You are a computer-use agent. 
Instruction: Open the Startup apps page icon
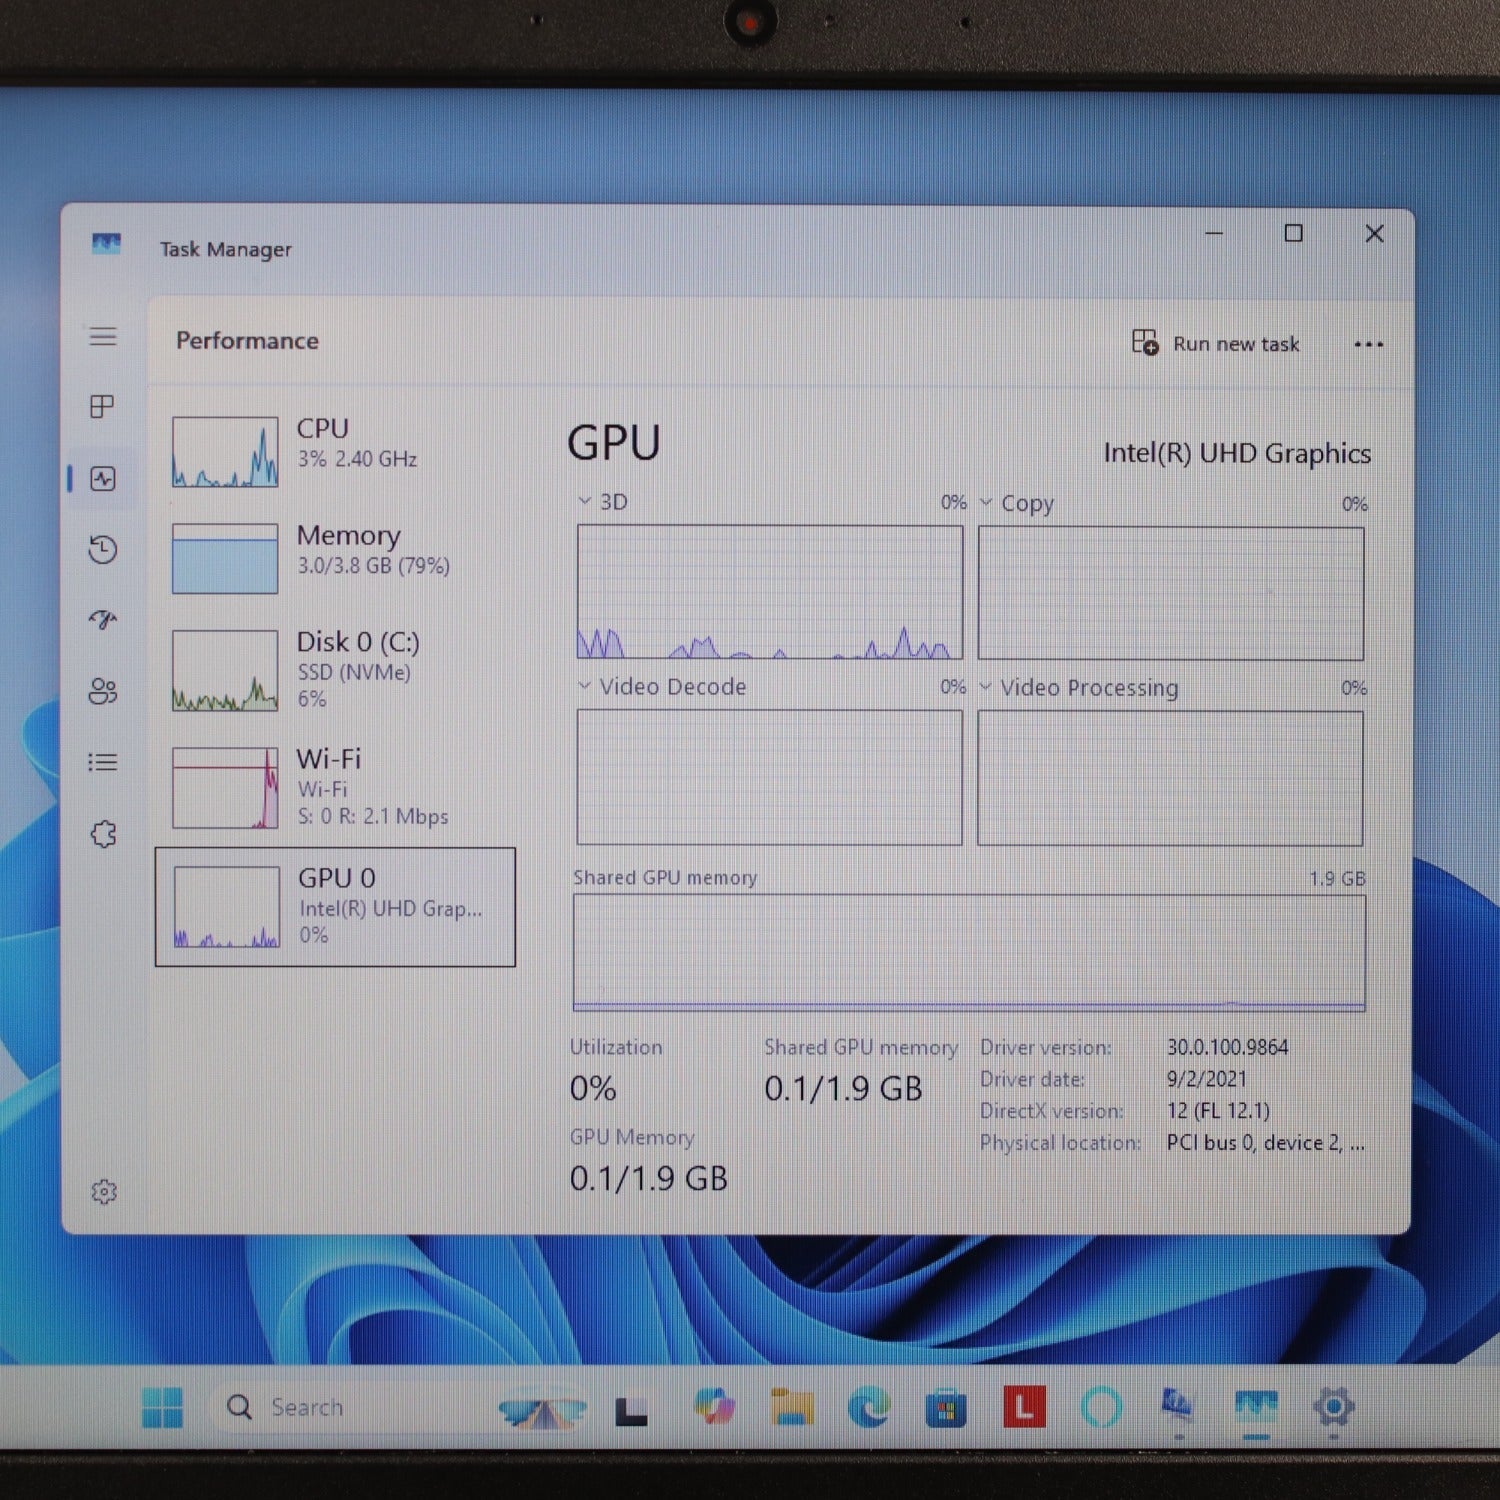coord(103,620)
